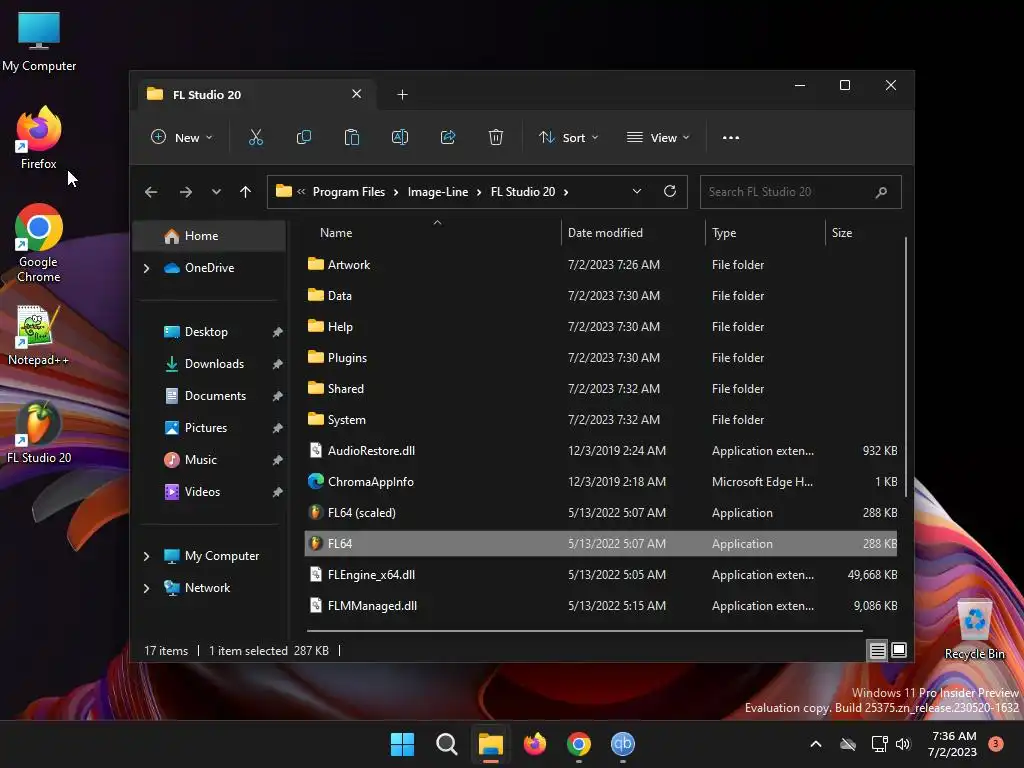Click Firefox icon in taskbar
The width and height of the screenshot is (1024, 768).
[x=535, y=744]
